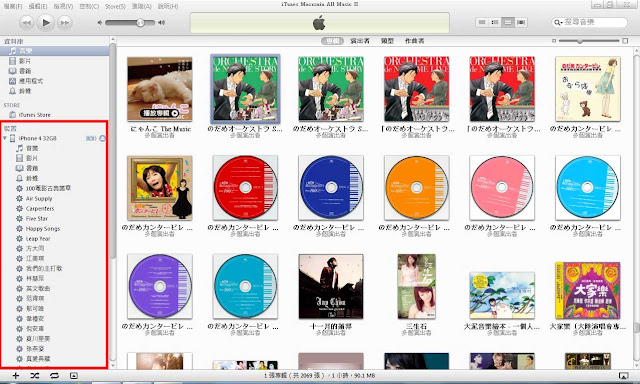Open the iPhone's 鈴聲 ringtones list
Viewport: 640px width, 384px height.
tap(32, 178)
